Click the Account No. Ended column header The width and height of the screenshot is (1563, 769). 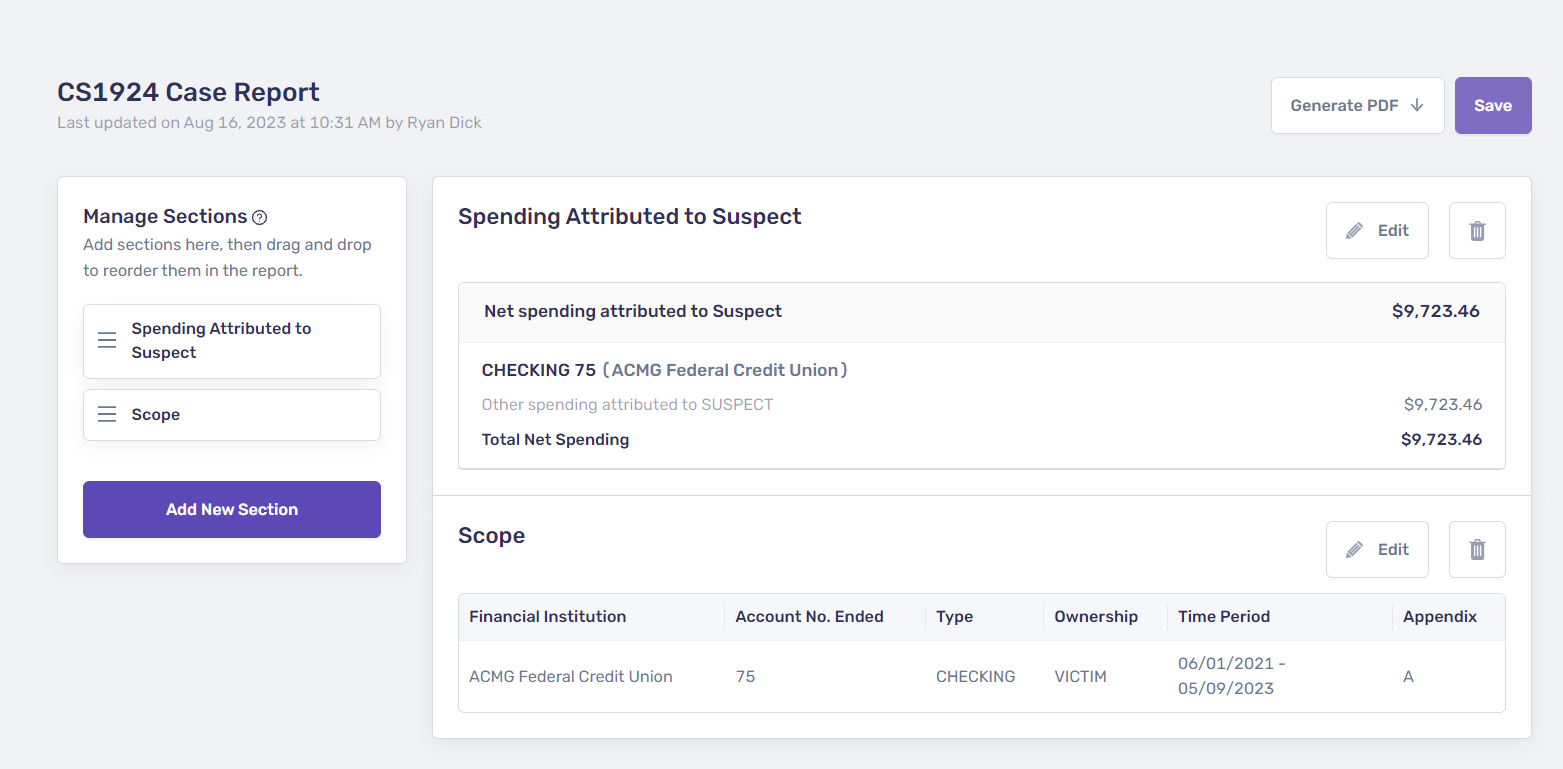809,617
